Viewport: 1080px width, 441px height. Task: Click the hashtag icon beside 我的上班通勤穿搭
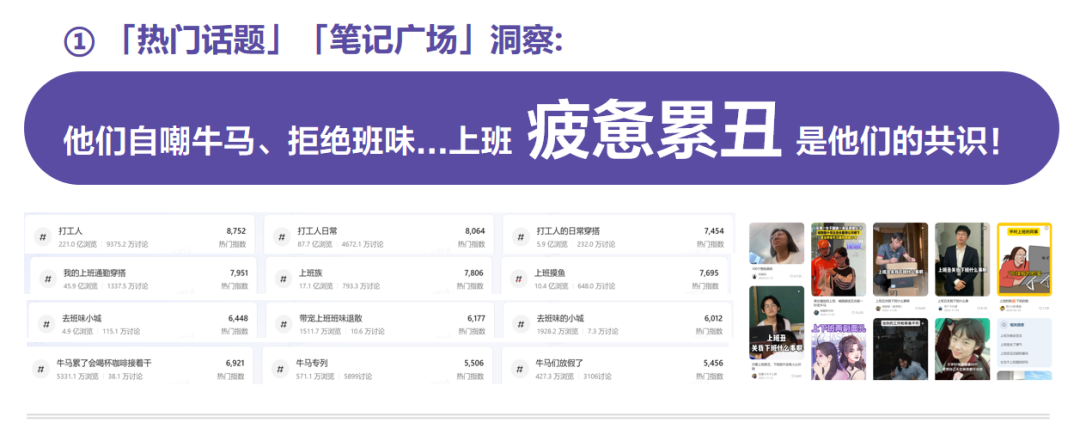[x=48, y=279]
